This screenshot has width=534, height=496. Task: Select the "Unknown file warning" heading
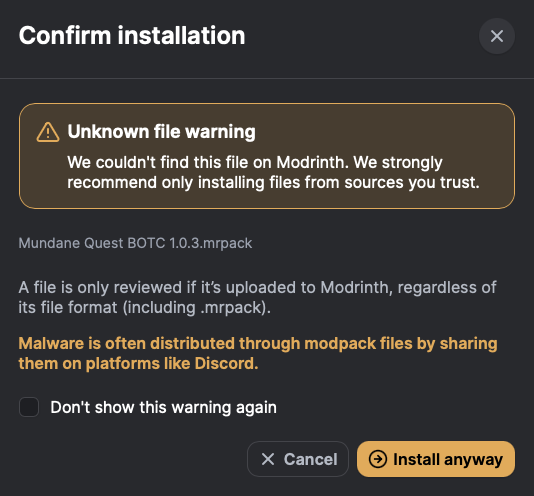click(161, 131)
